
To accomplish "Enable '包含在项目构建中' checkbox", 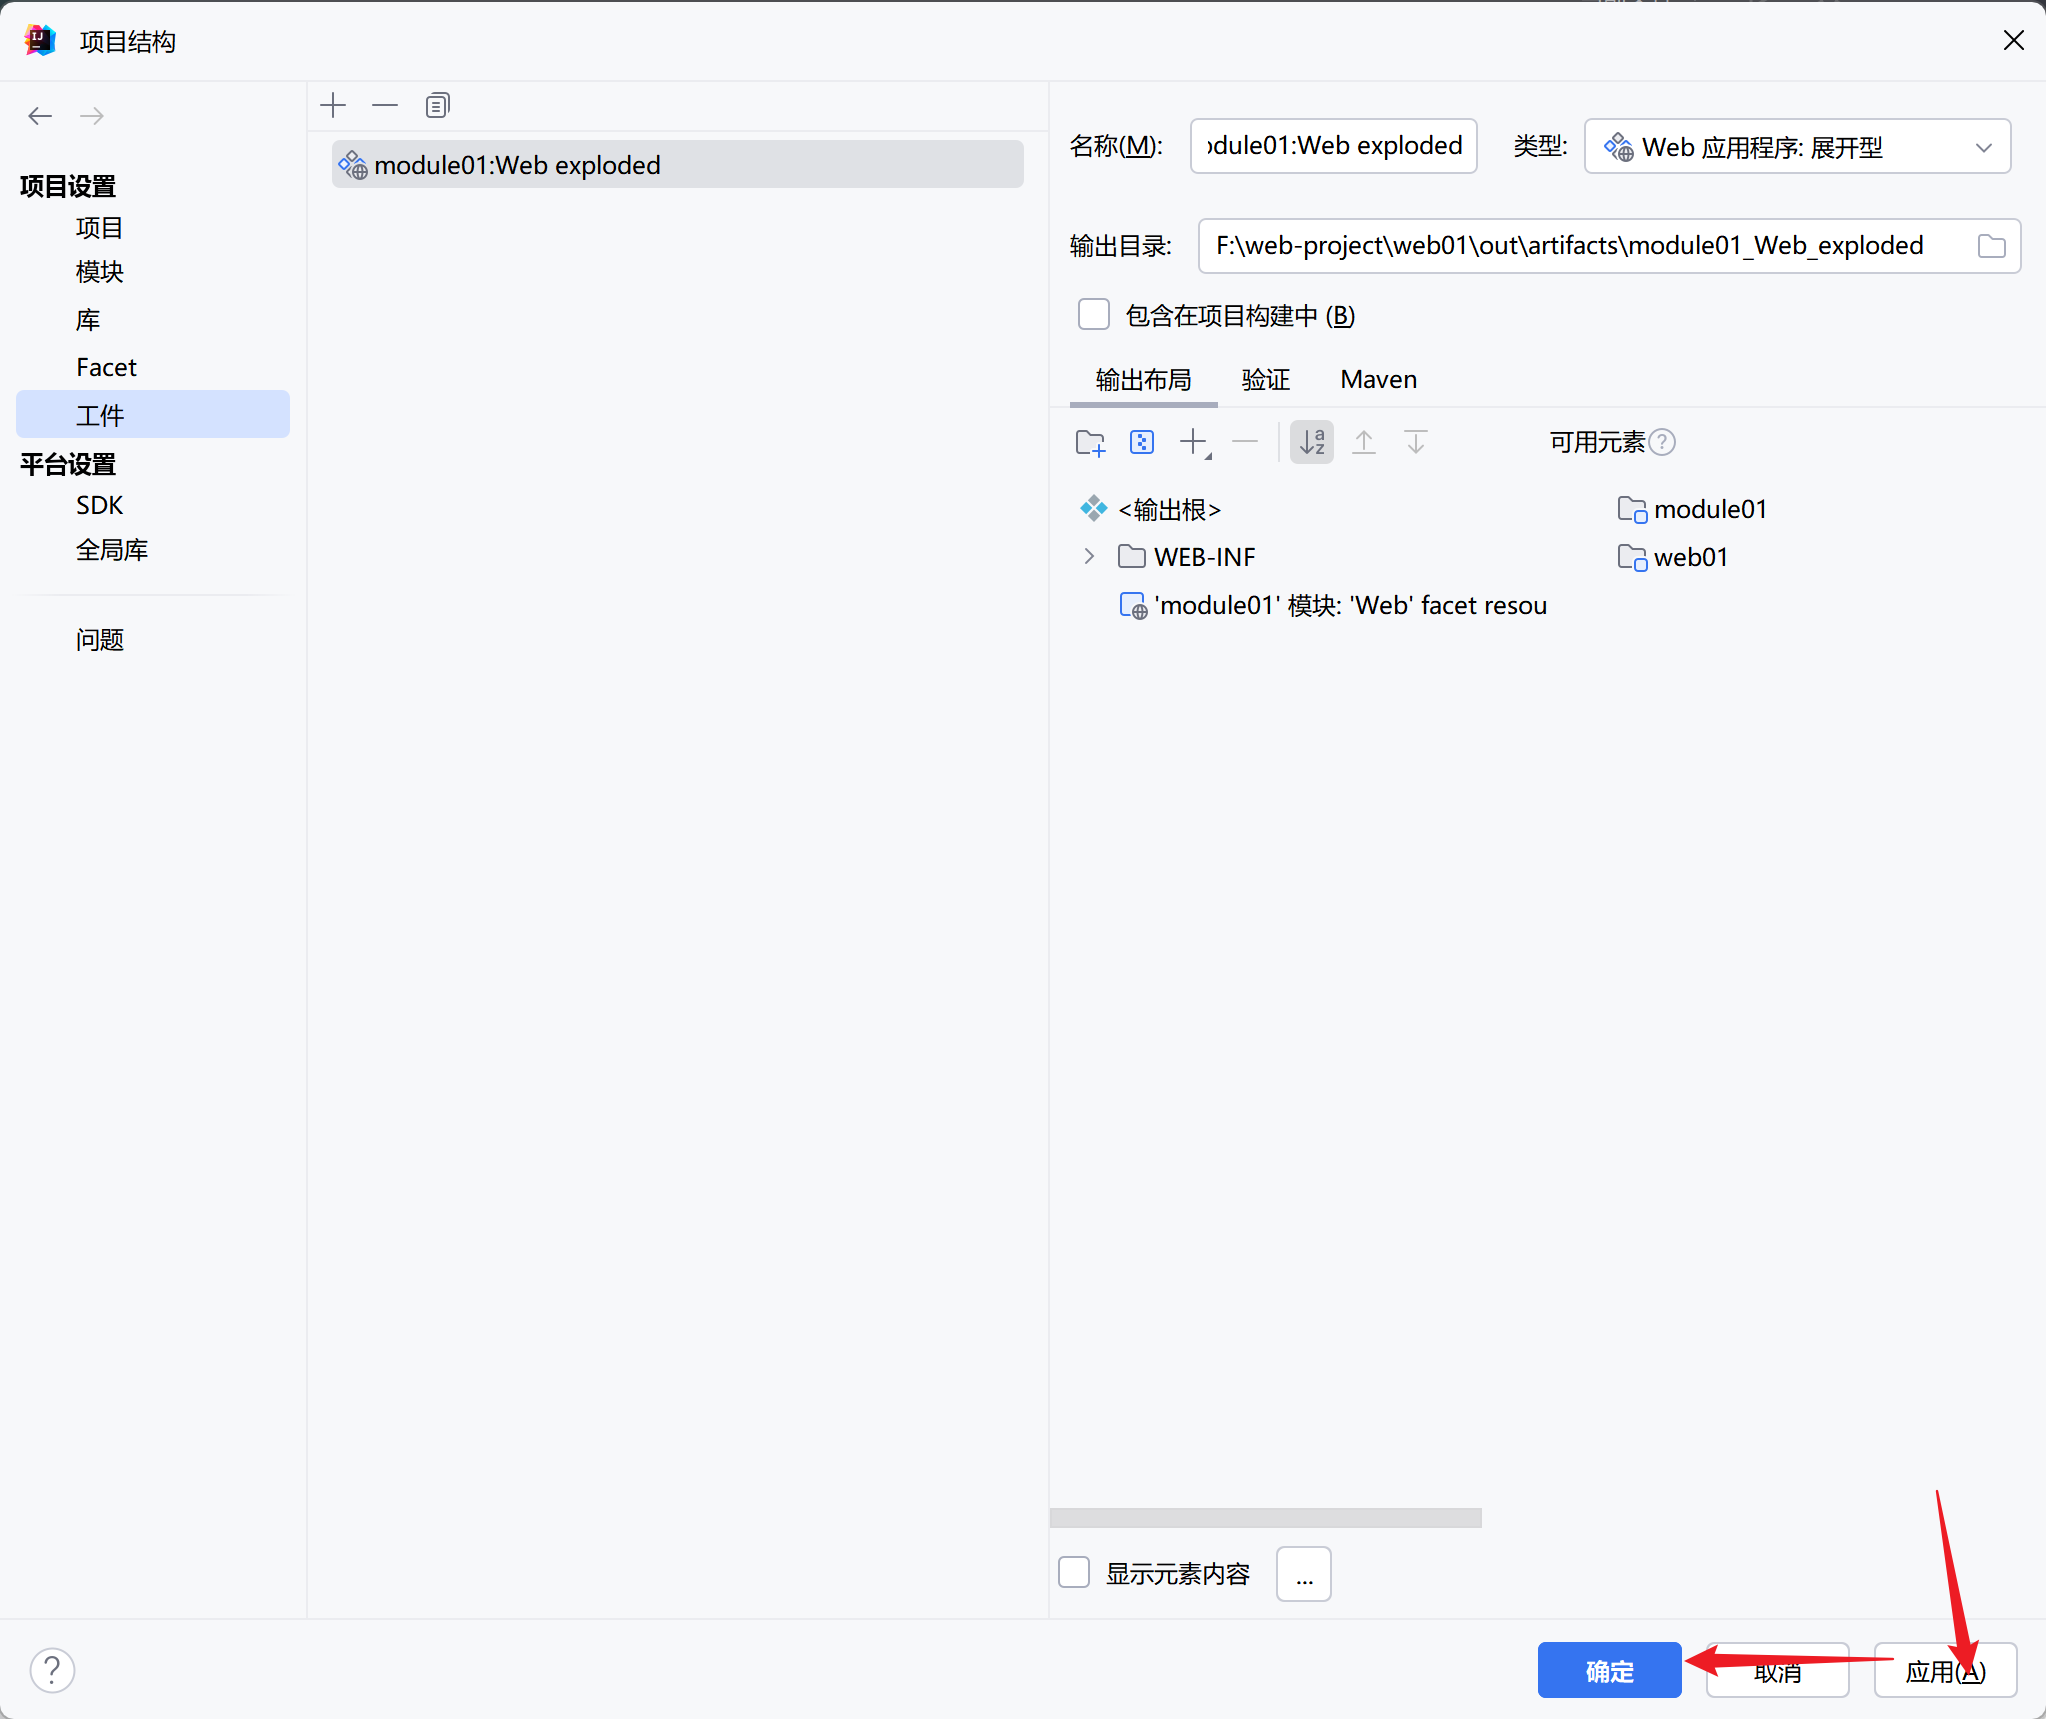I will coord(1093,315).
